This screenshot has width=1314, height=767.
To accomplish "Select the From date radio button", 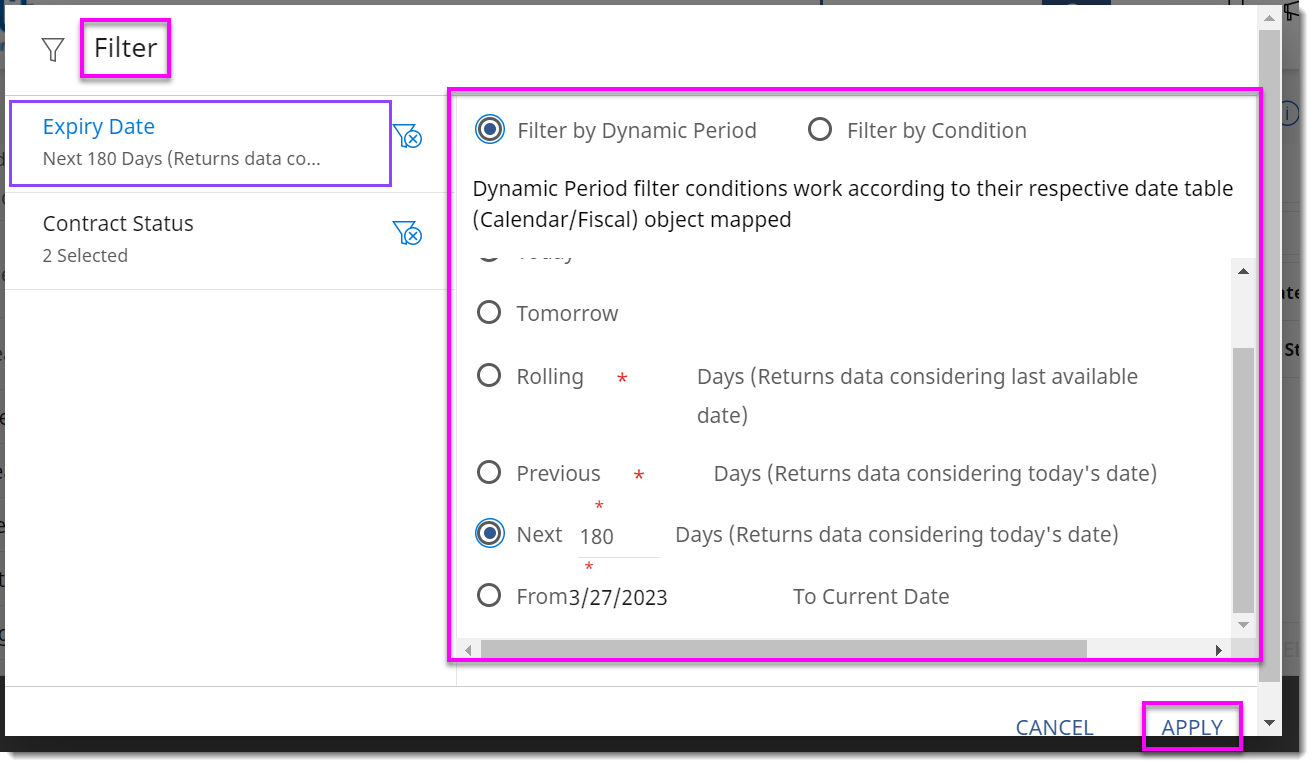I will pyautogui.click(x=489, y=596).
